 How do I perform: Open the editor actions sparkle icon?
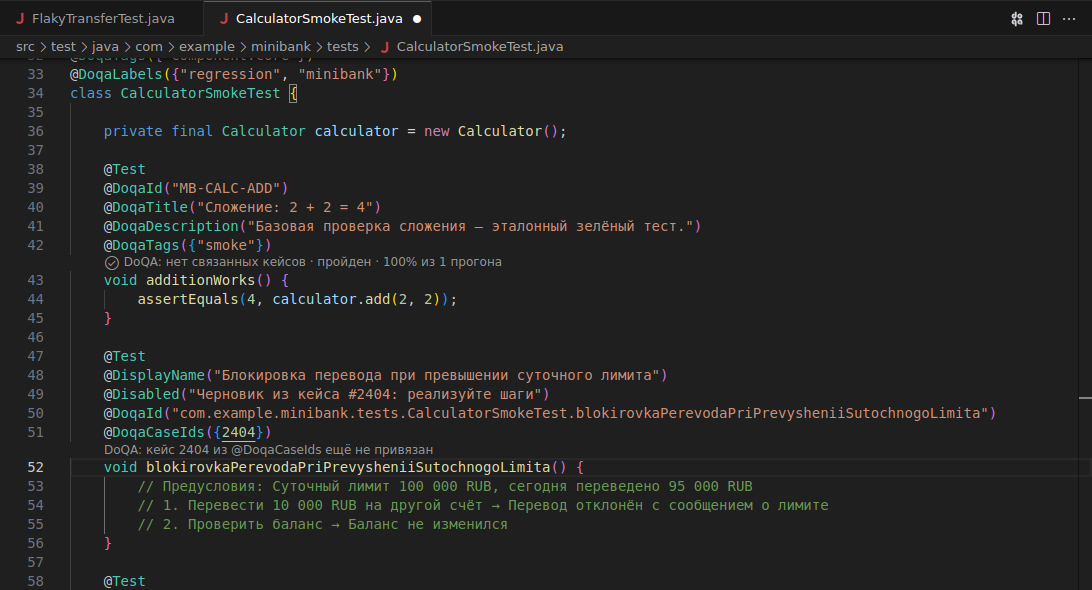(x=1017, y=19)
